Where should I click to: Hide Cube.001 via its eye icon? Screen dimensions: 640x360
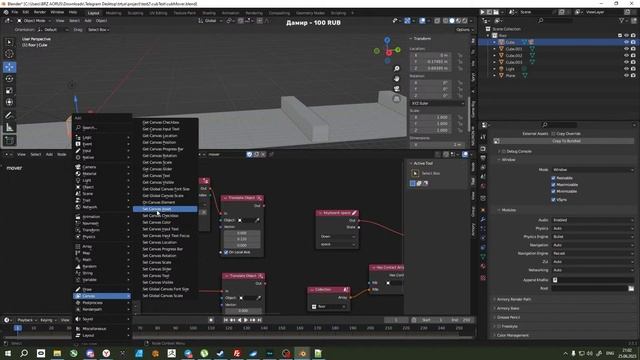coord(626,49)
